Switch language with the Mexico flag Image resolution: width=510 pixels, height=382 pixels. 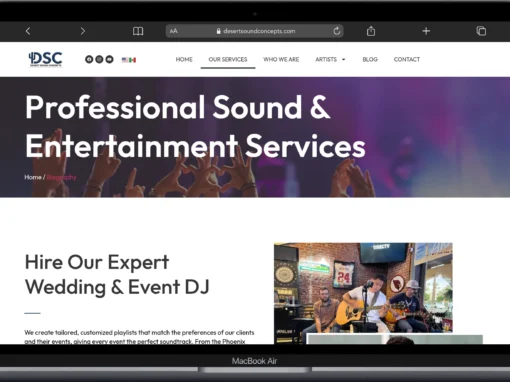coord(132,60)
